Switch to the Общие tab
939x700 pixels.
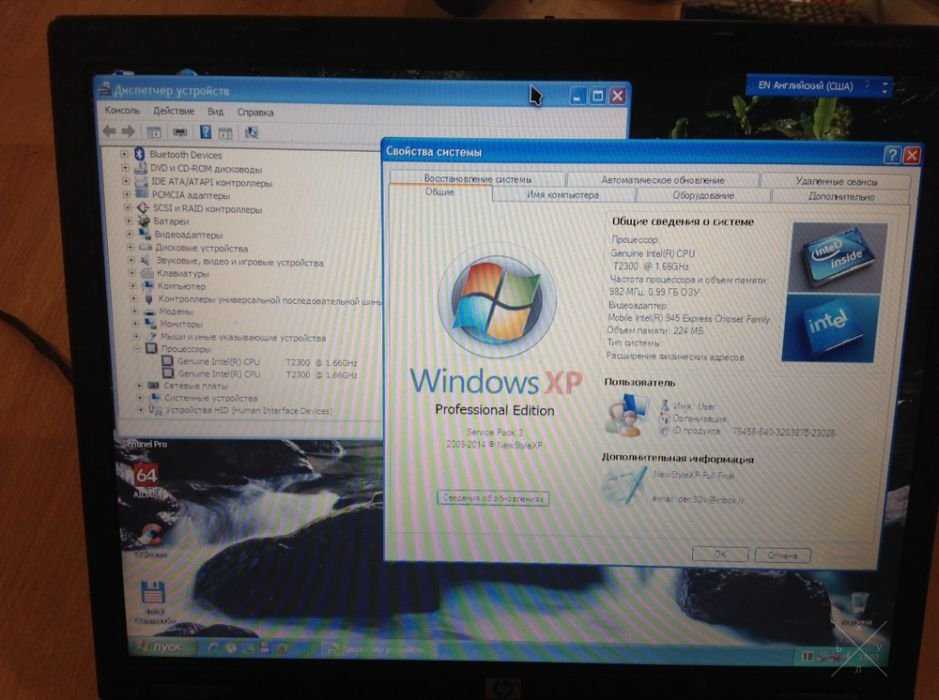440,192
